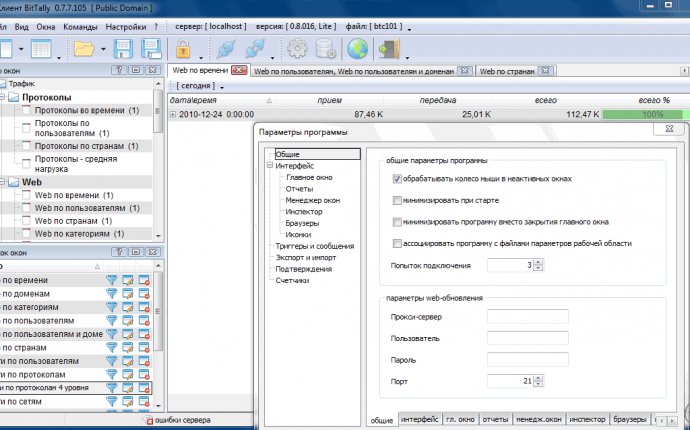Screen dimensions: 690x430
Task: Click the edit window icon for 'по сетям'
Action: pos(128,401)
